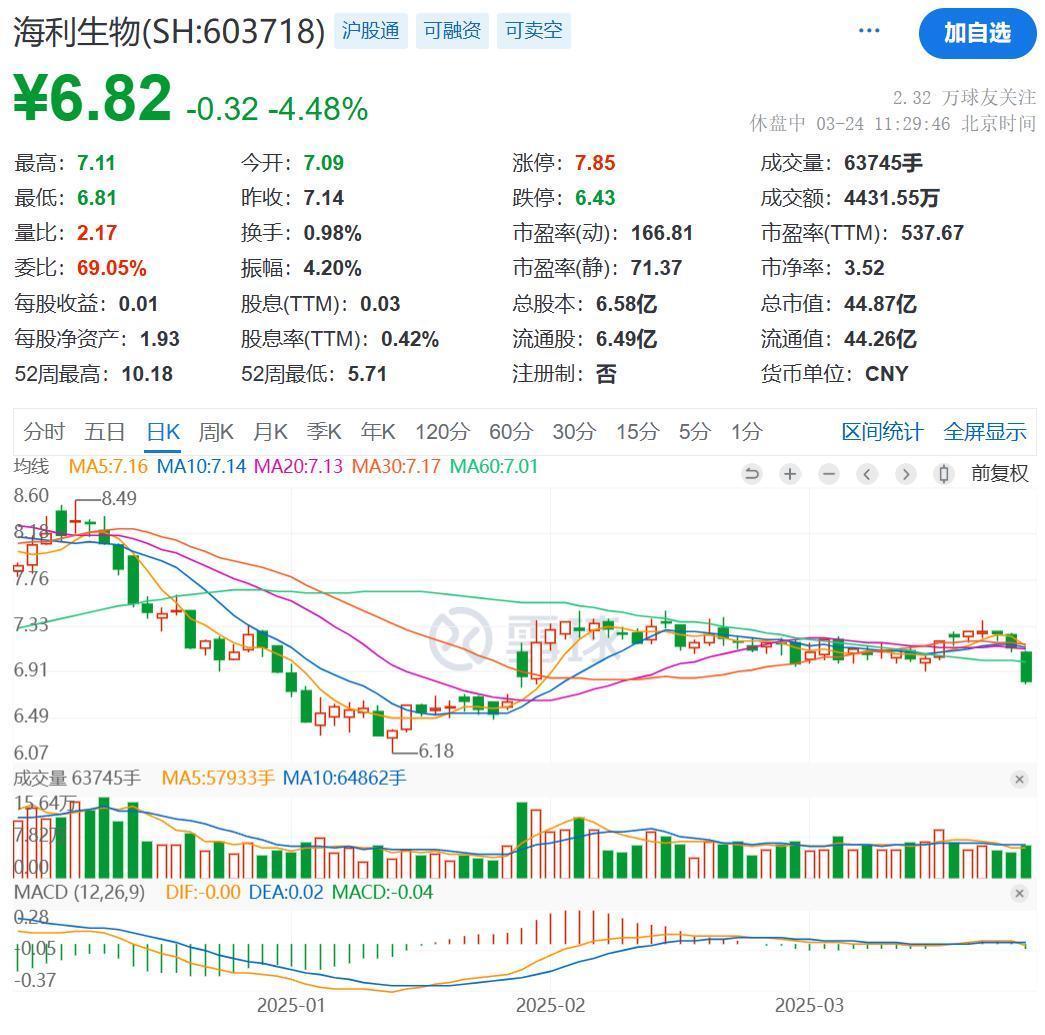The width and height of the screenshot is (1045, 1035).
Task: Click the 可卖空 tag
Action: click(x=534, y=31)
